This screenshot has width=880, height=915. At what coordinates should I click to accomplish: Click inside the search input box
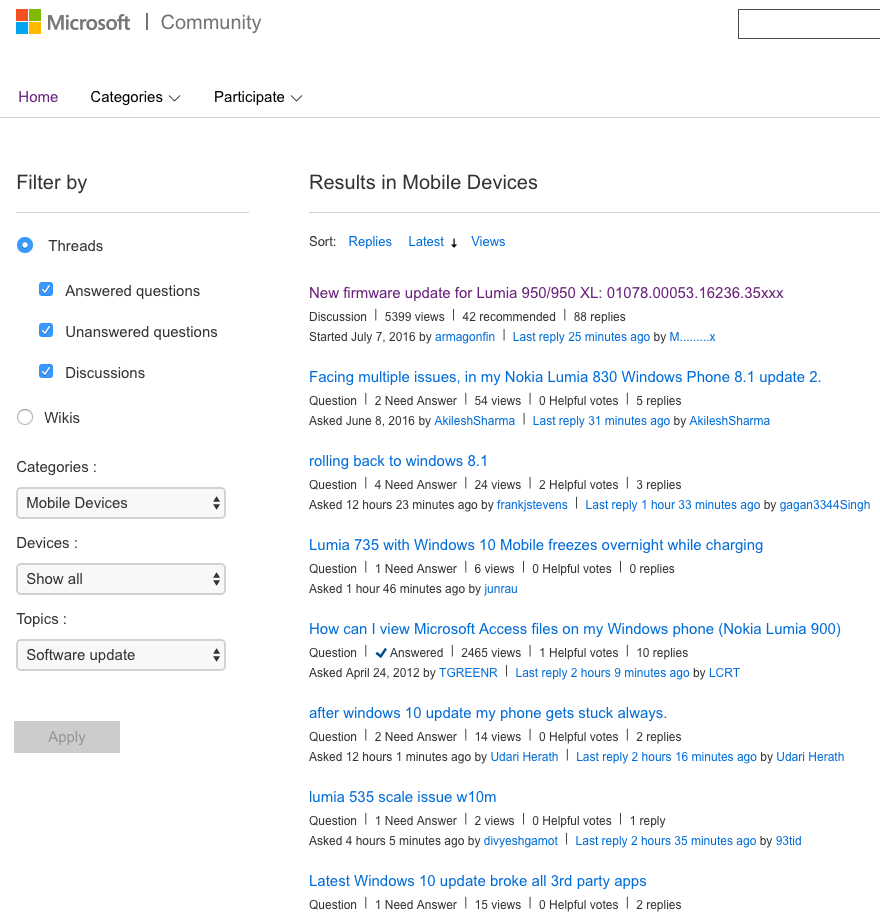[809, 24]
